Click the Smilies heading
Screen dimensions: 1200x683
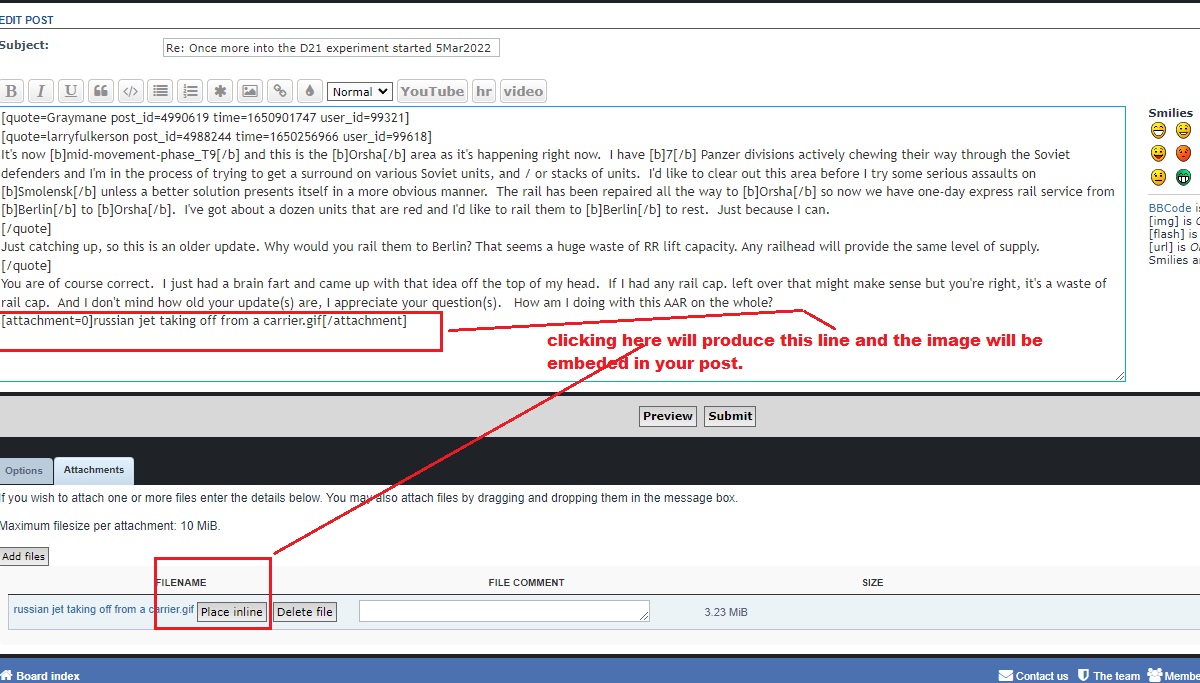pos(1170,113)
